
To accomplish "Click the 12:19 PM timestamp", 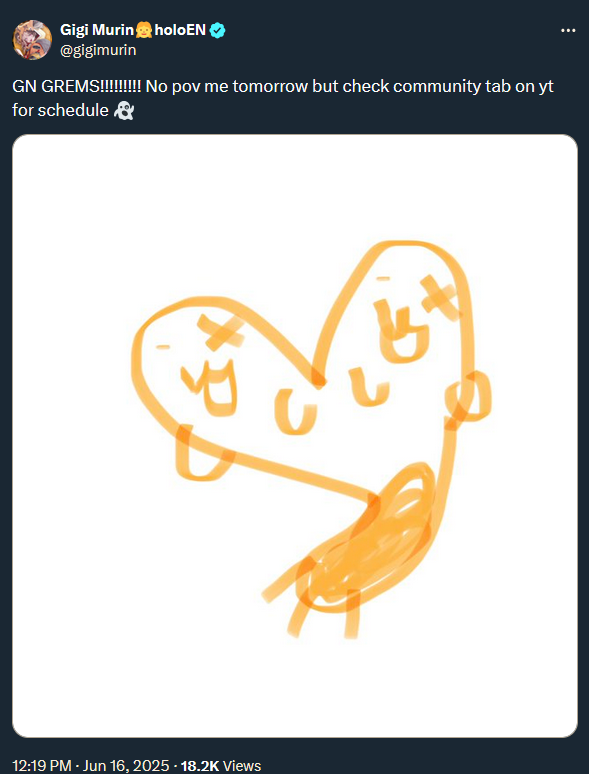I will click(42, 766).
